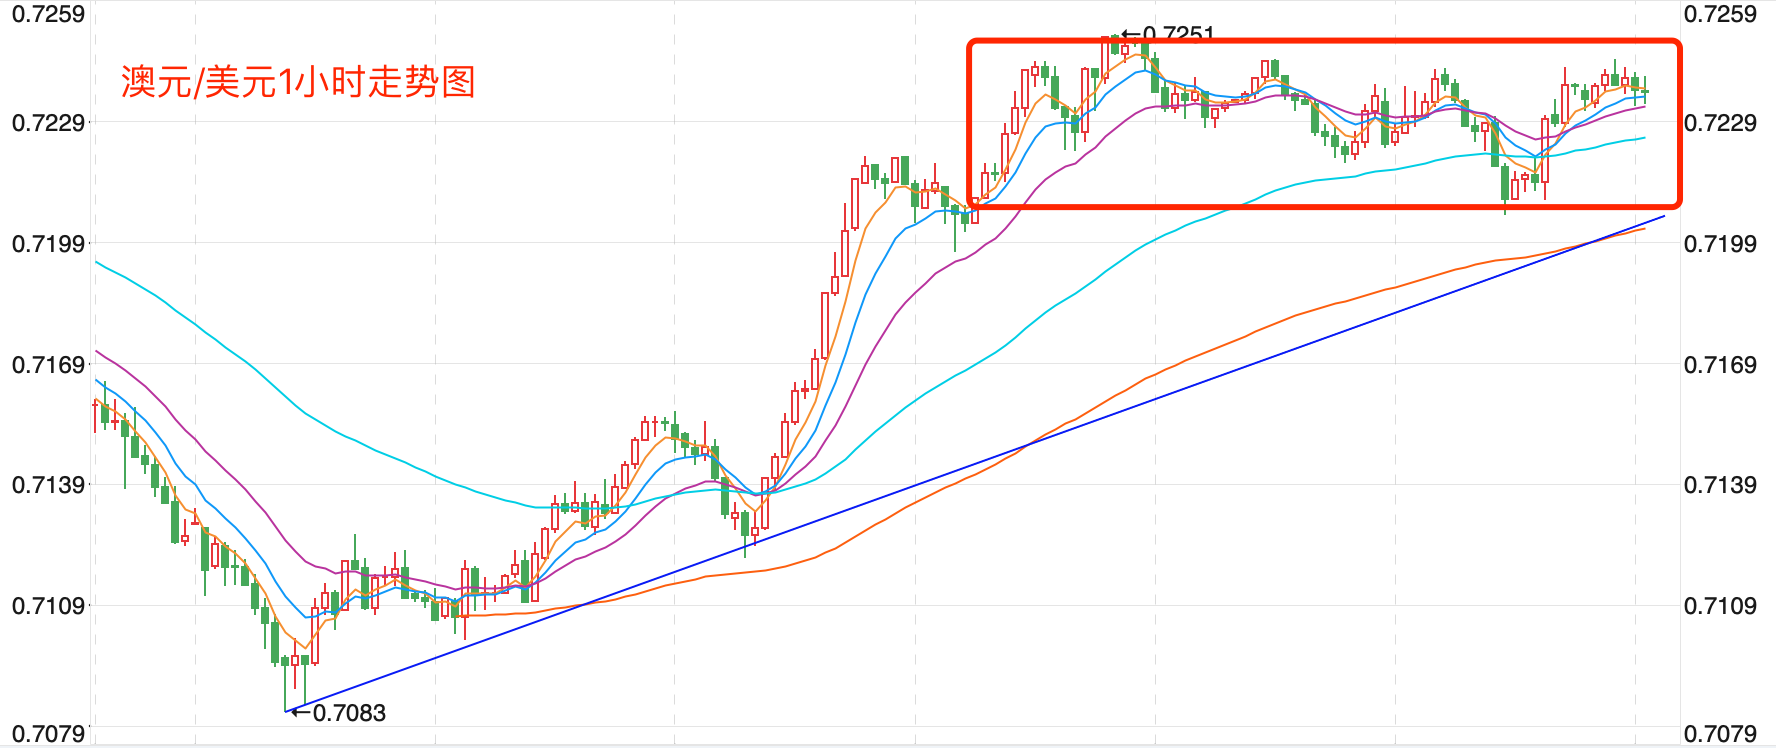
Task: Click the 0.7199 label on left axis
Action: [48, 244]
